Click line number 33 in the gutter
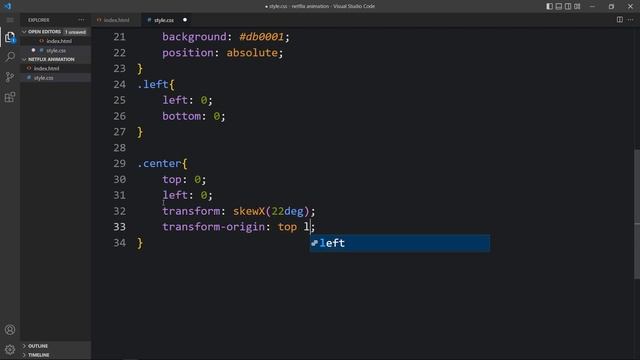The height and width of the screenshot is (360, 640). coord(120,227)
